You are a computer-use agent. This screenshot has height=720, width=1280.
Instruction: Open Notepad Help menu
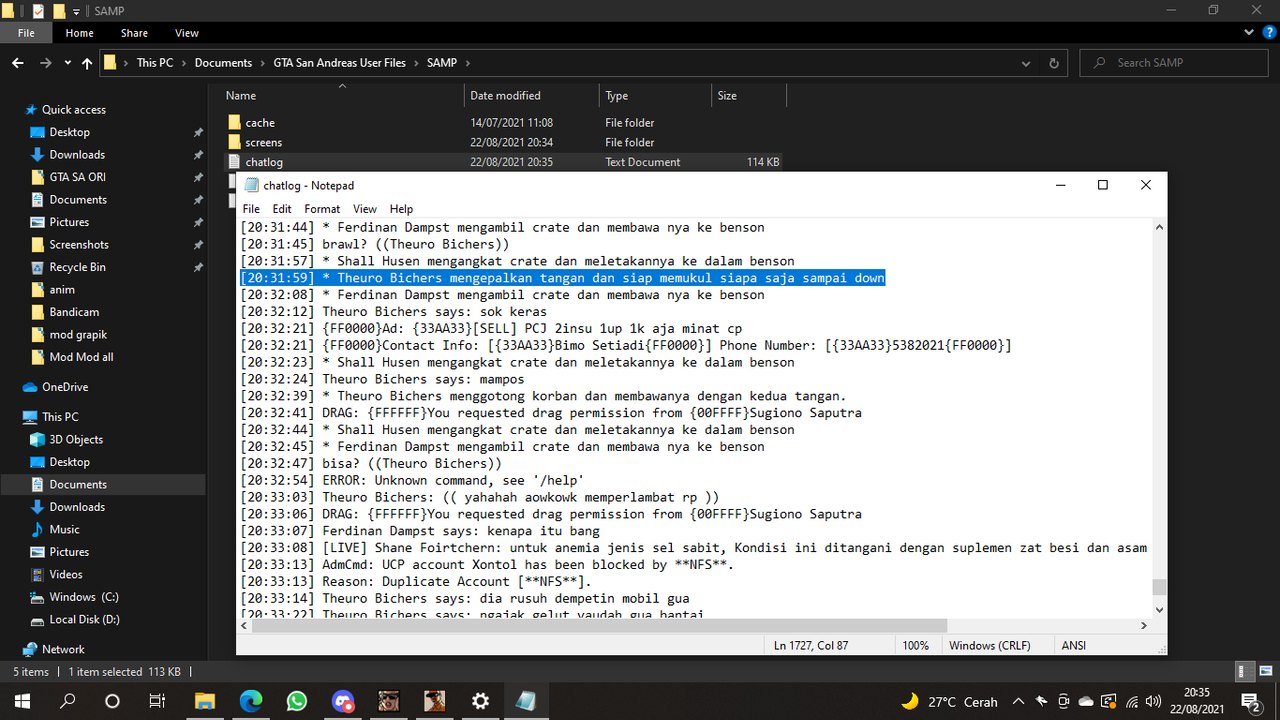coord(401,209)
